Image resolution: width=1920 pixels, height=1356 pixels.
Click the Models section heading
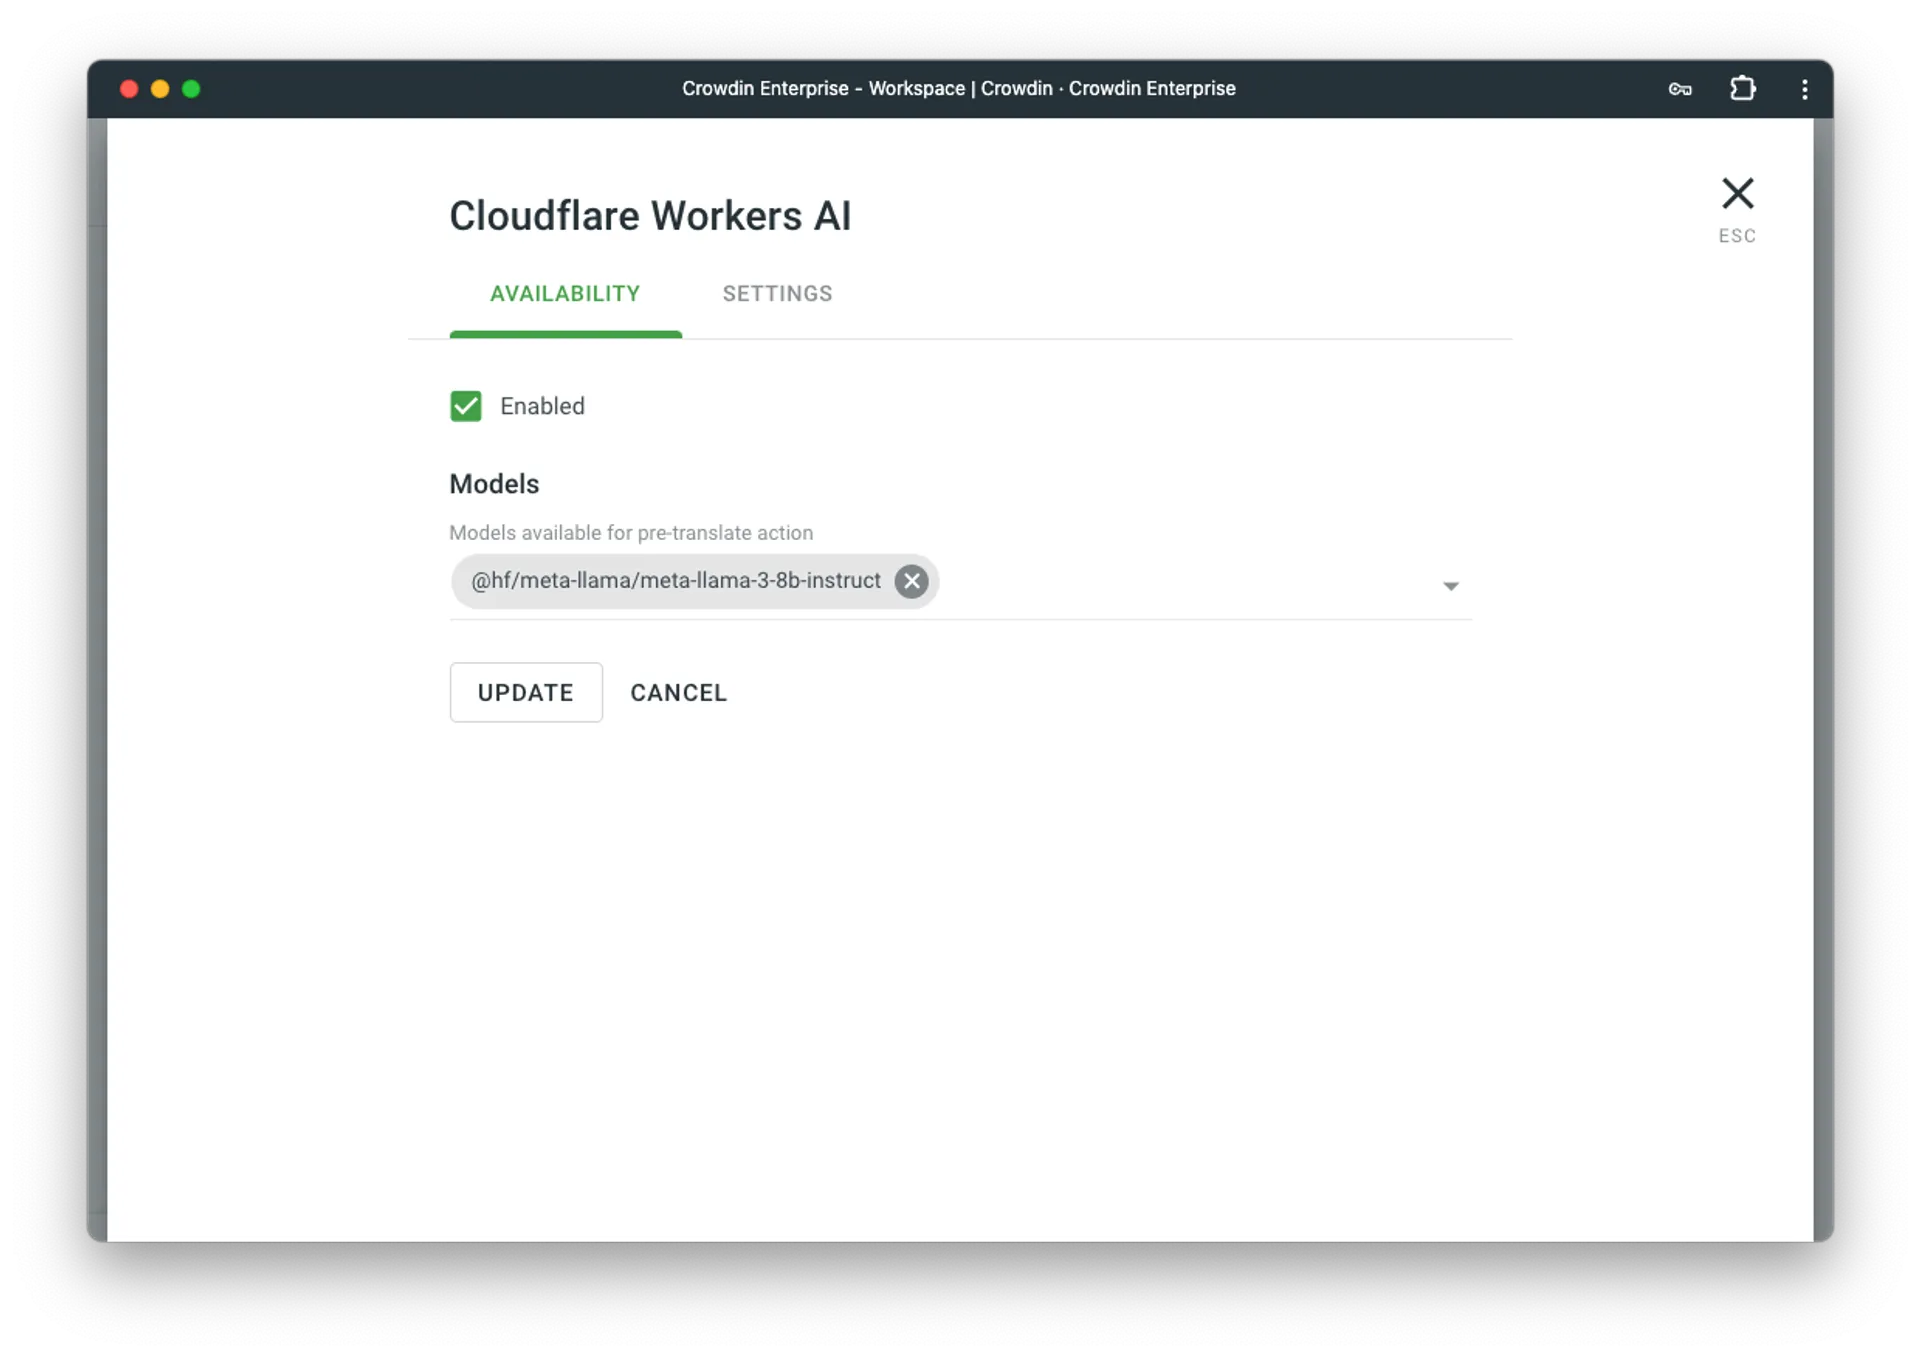pyautogui.click(x=494, y=484)
